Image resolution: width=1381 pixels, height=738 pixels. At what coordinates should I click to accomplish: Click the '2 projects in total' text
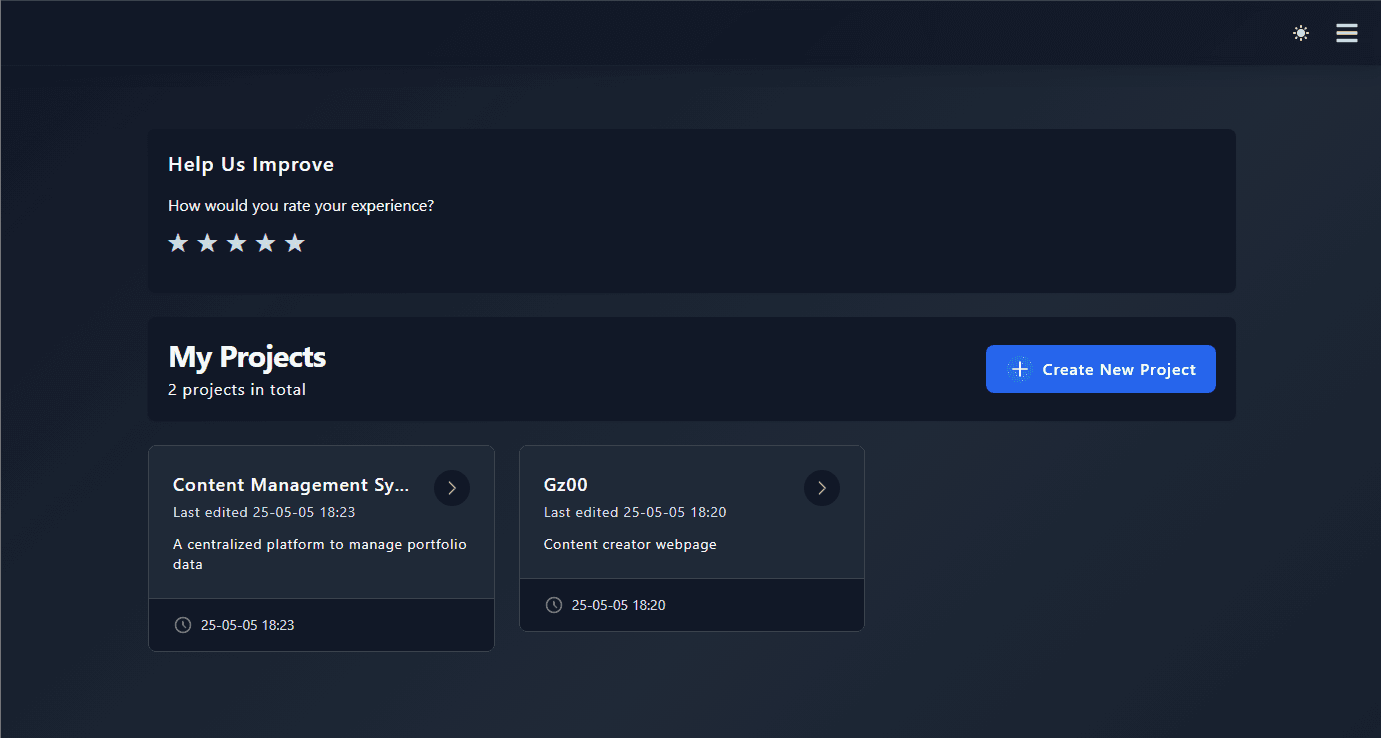click(237, 390)
